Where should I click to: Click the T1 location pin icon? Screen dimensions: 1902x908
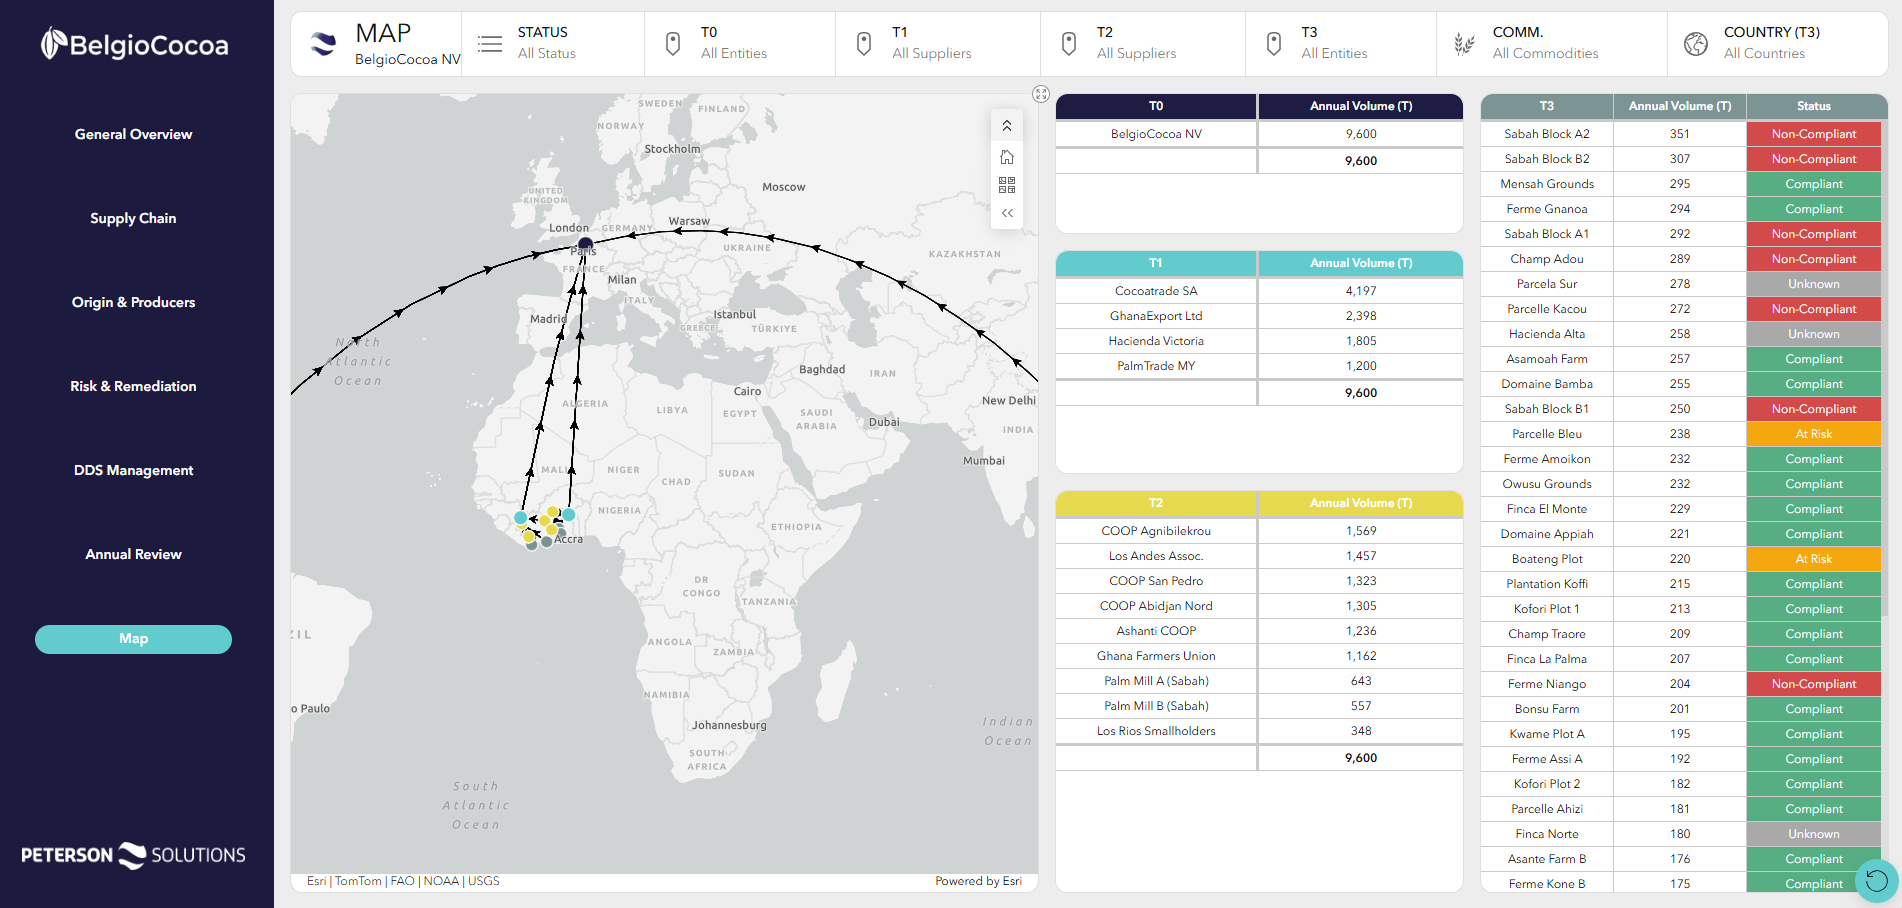tap(864, 44)
